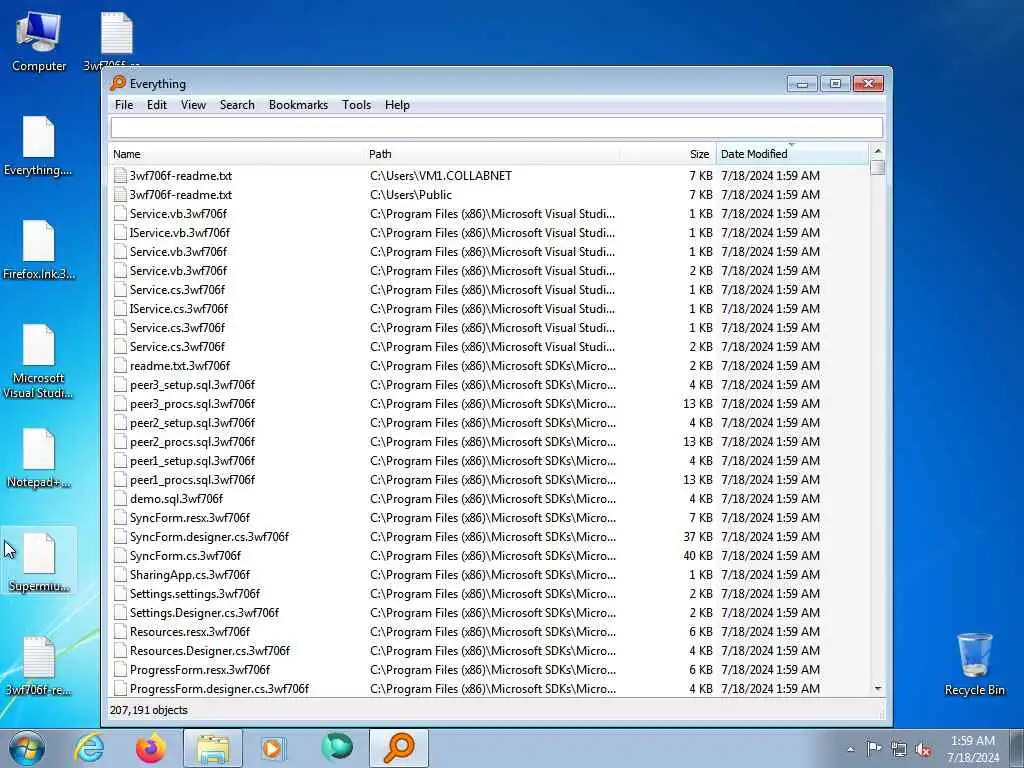Open the Edit menu
This screenshot has height=768, width=1024.
click(x=157, y=104)
